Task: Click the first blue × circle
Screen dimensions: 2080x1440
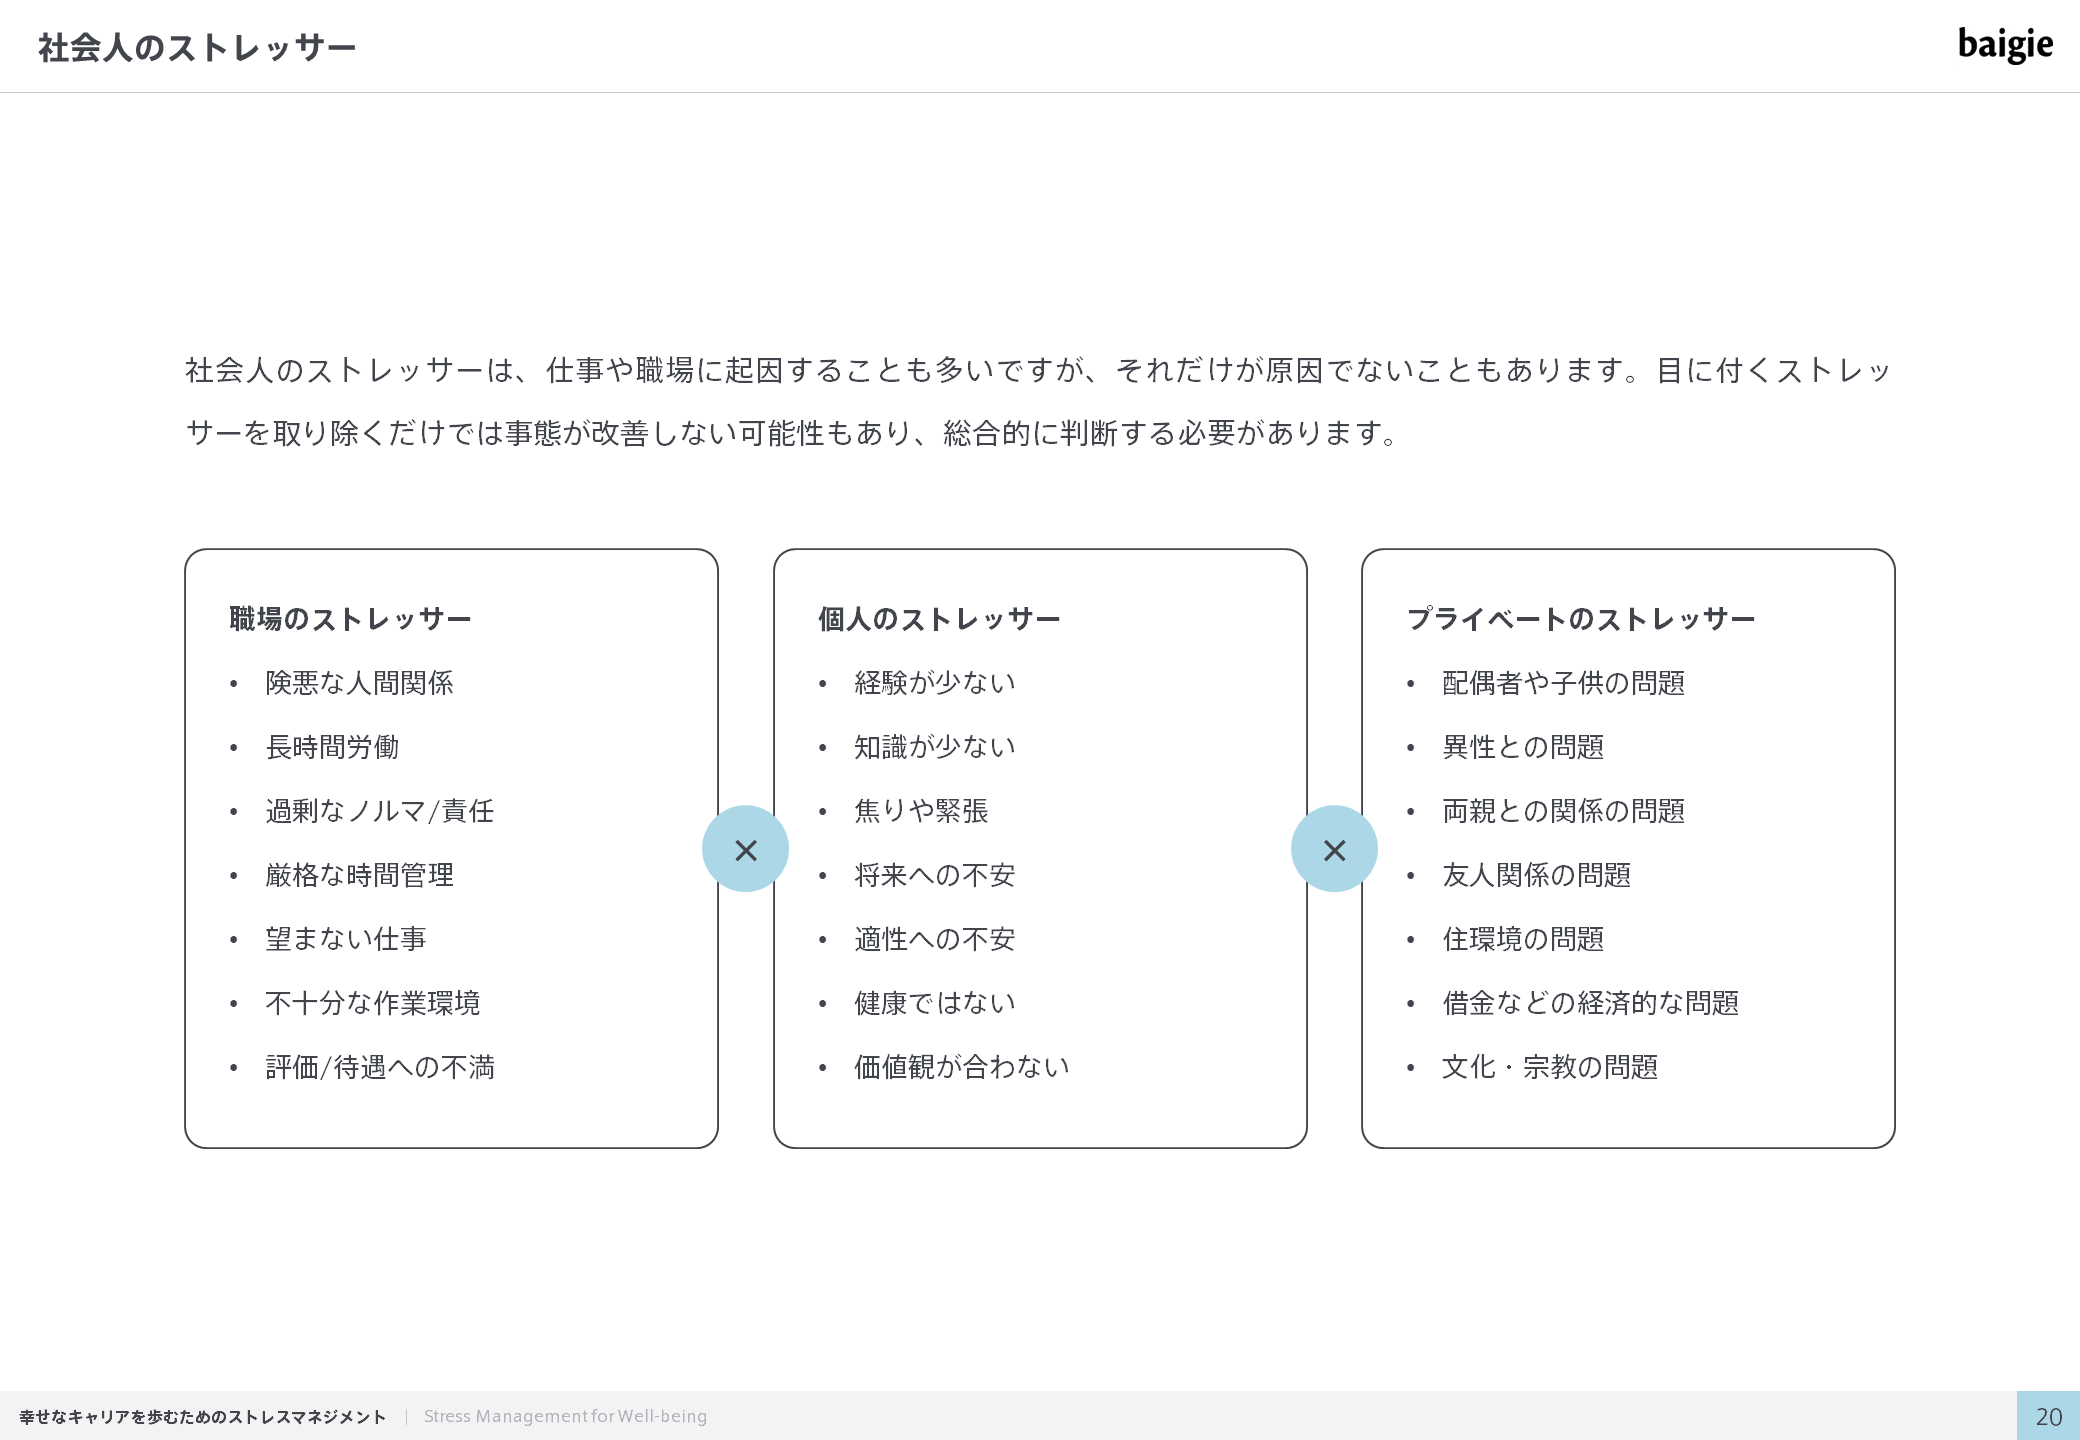Action: (745, 849)
